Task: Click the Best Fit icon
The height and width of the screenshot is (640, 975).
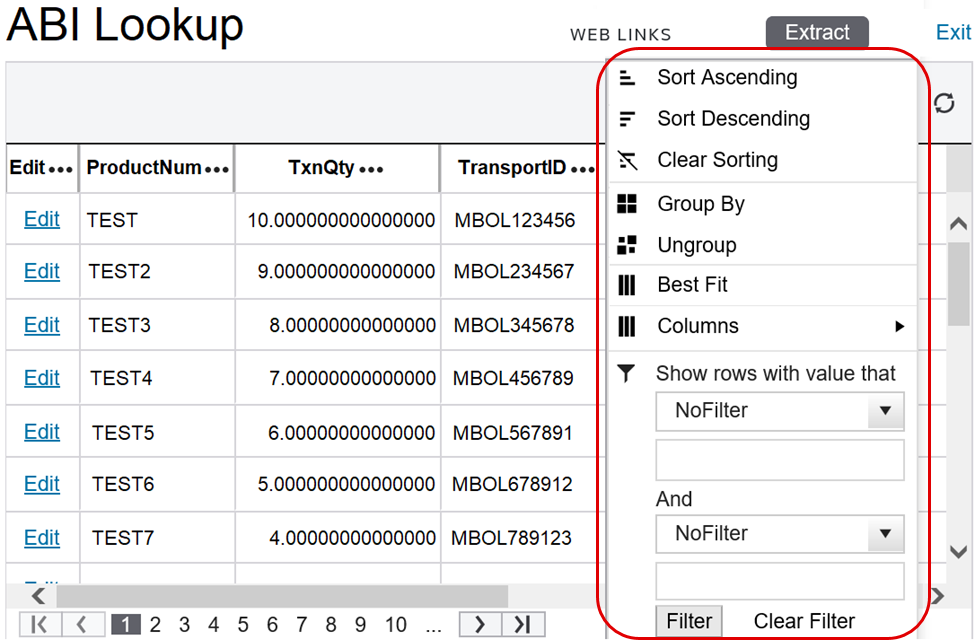Action: tap(627, 286)
